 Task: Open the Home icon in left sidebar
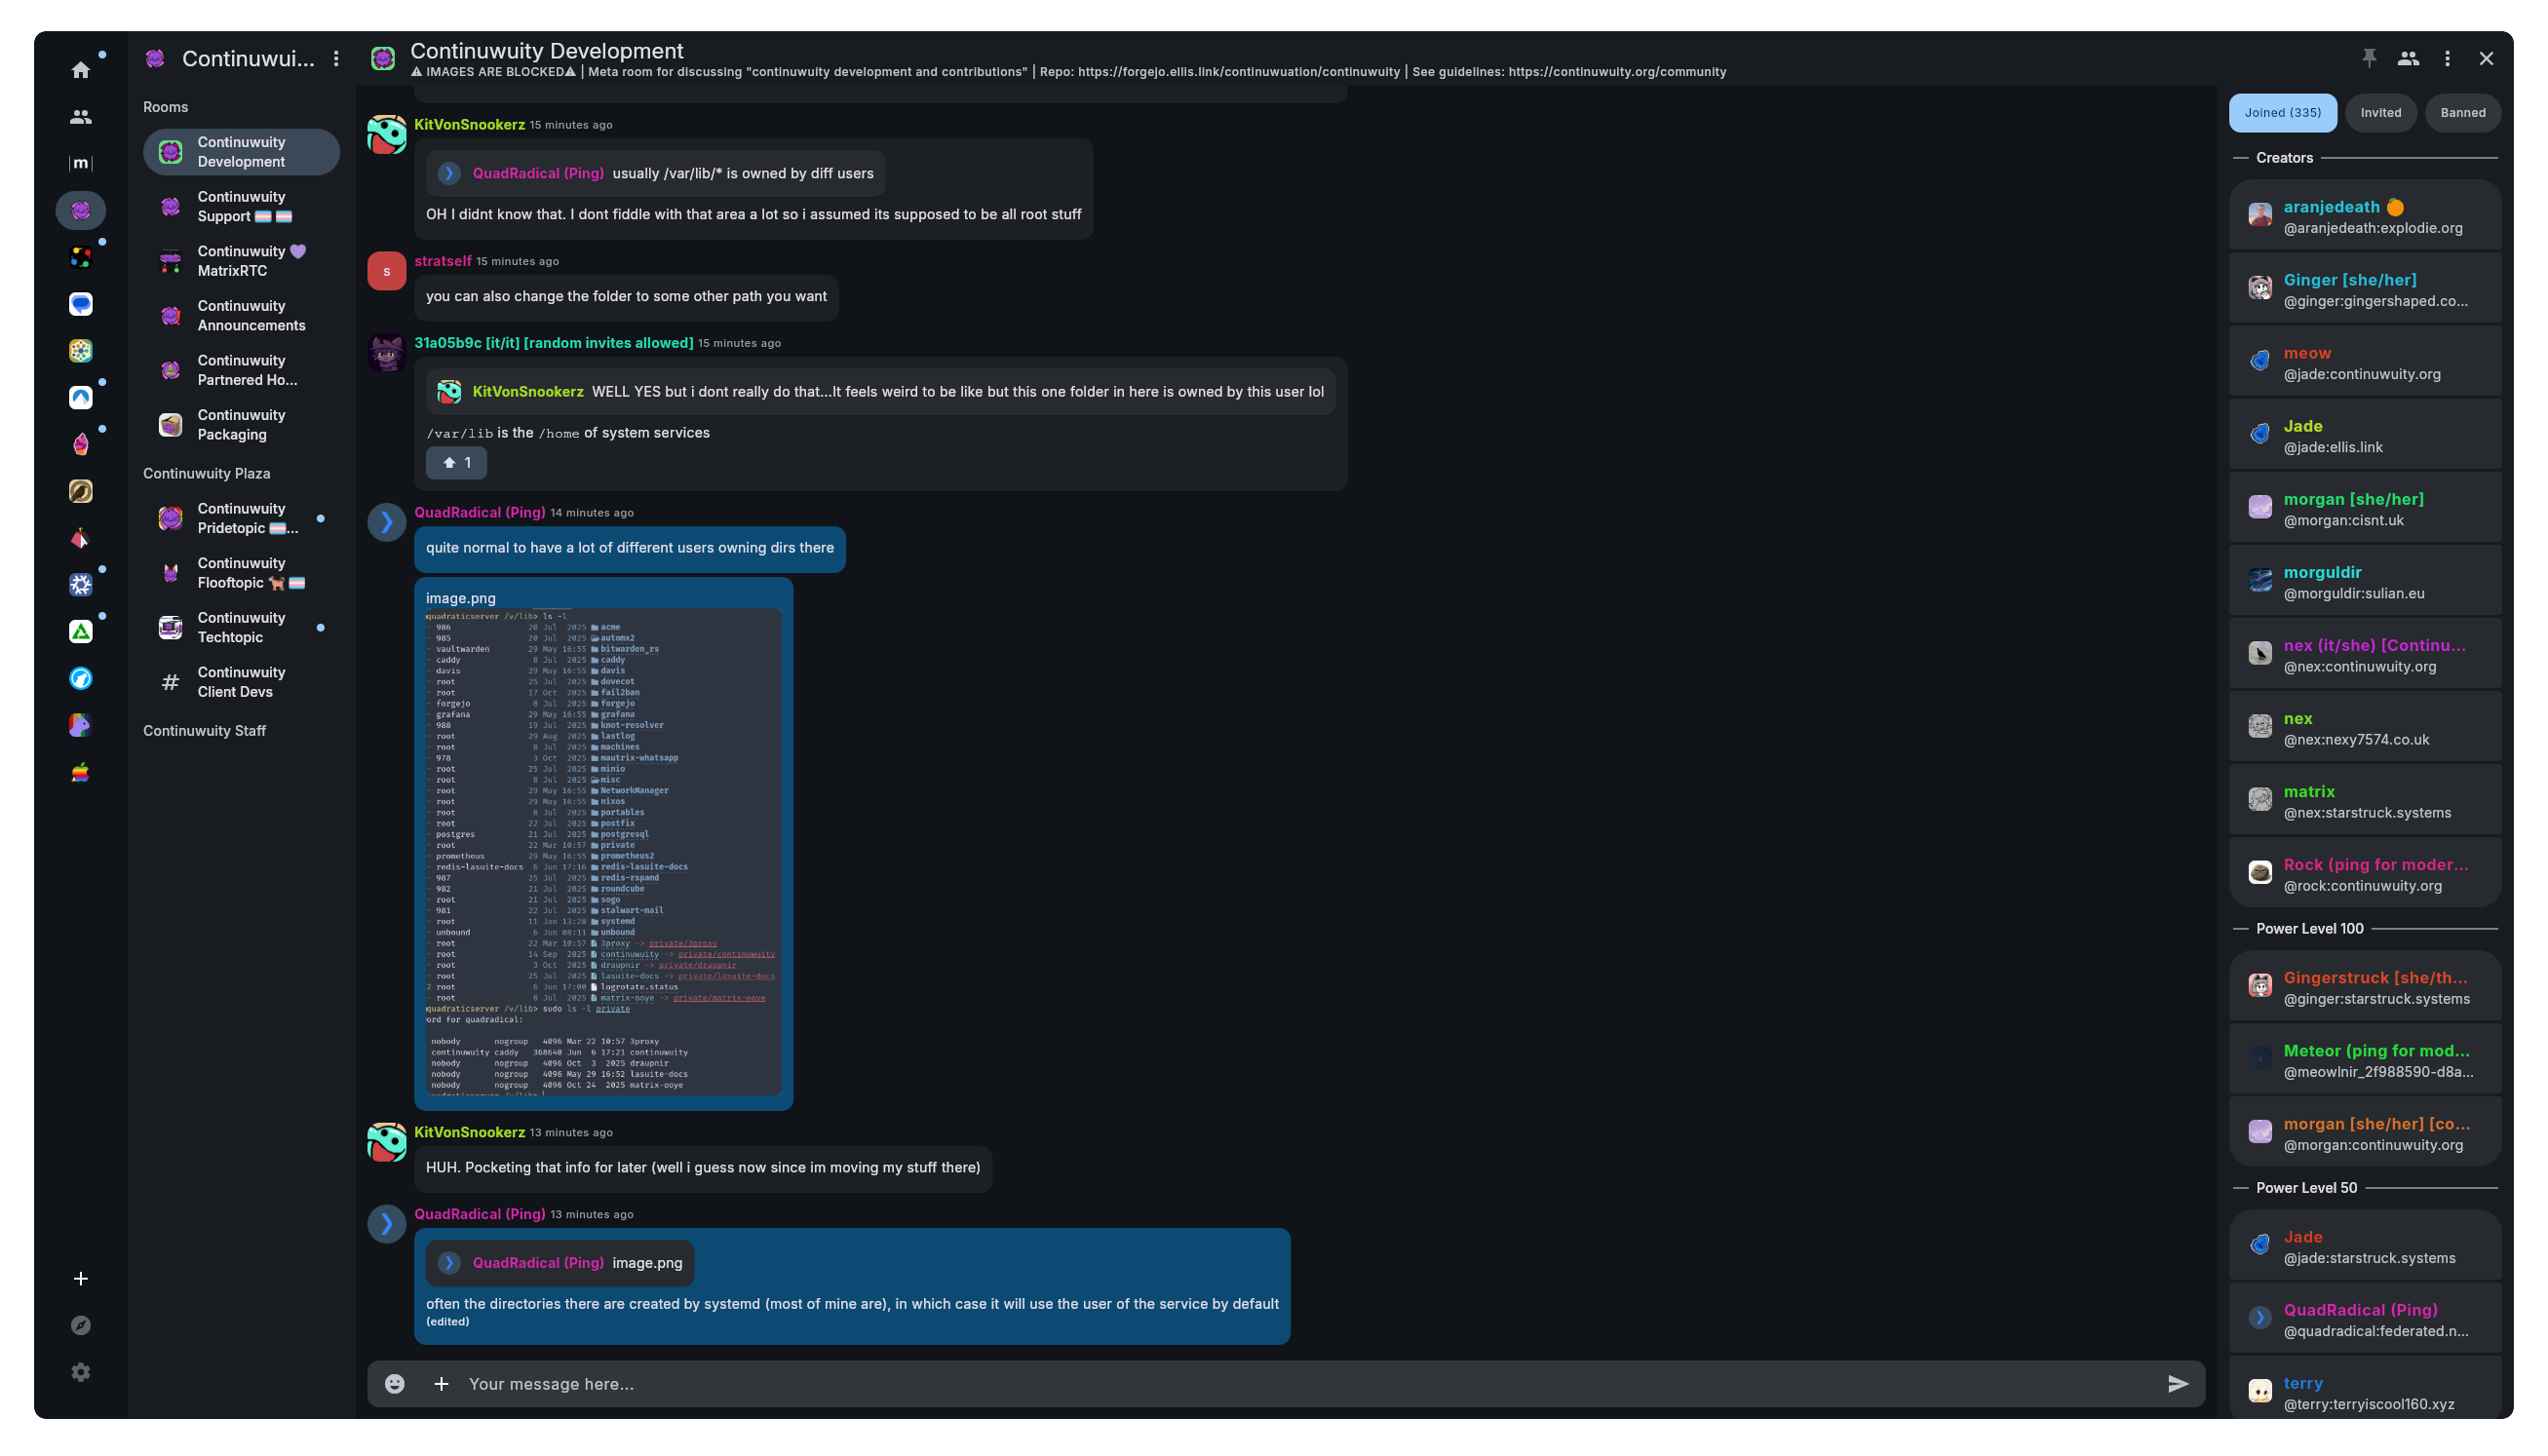[81, 70]
